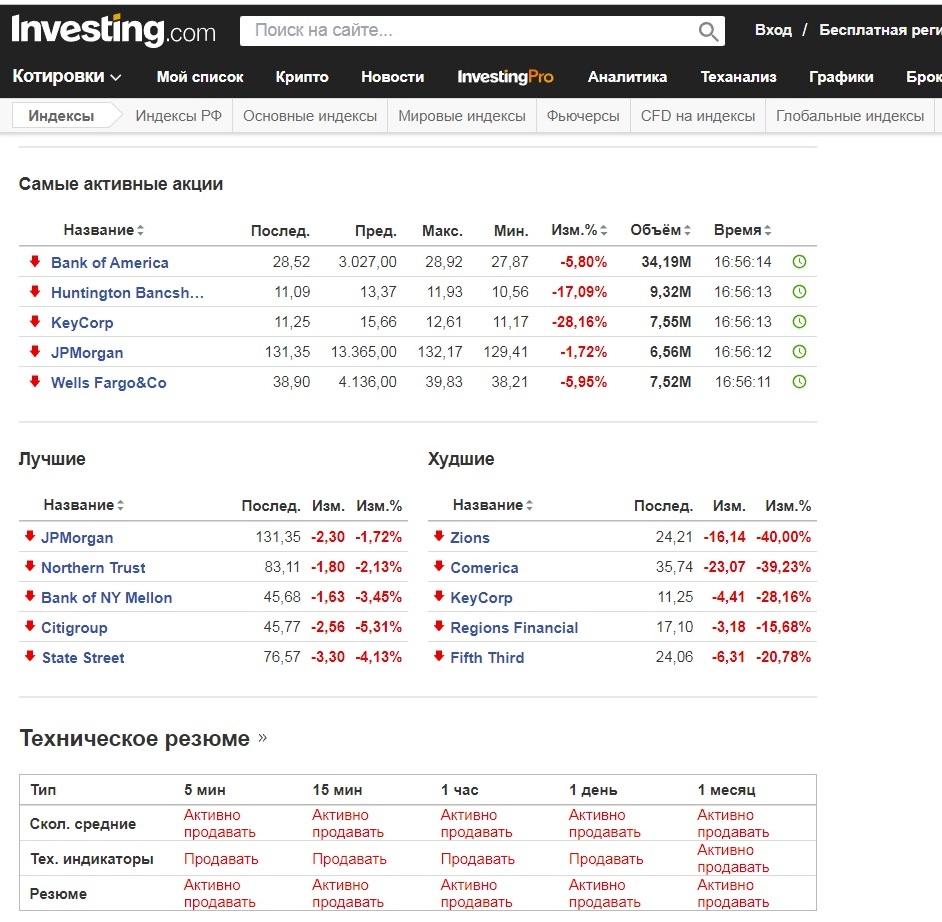Click the clock icon in Huntington Bancsh row
Image resolution: width=942 pixels, height=922 pixels.
pos(799,292)
